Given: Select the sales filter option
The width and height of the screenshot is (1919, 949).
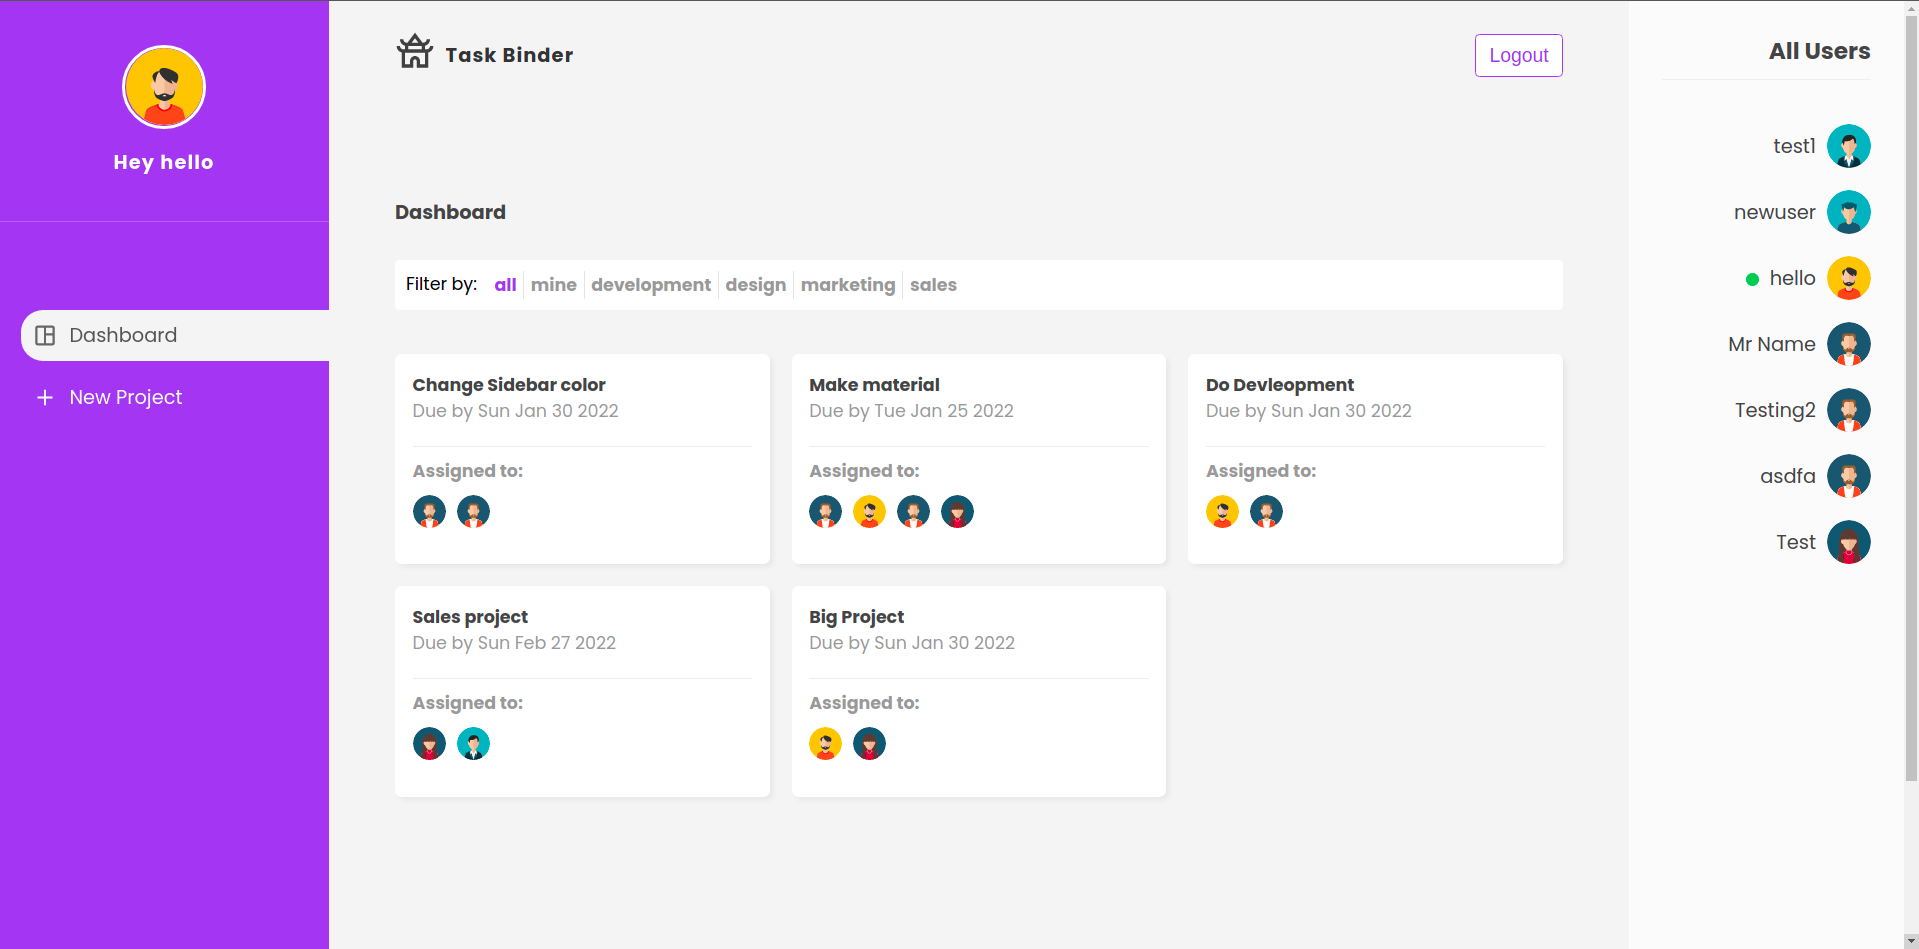Looking at the screenshot, I should [x=932, y=285].
